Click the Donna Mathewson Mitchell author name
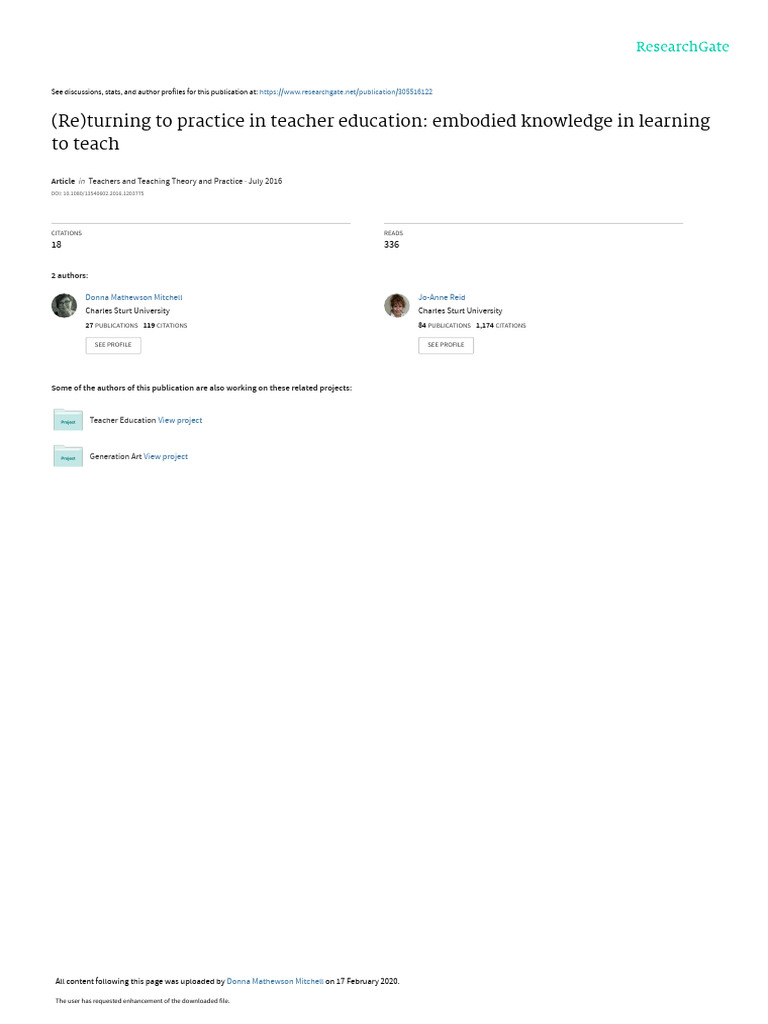Image resolution: width=768 pixels, height=1024 pixels. click(134, 297)
